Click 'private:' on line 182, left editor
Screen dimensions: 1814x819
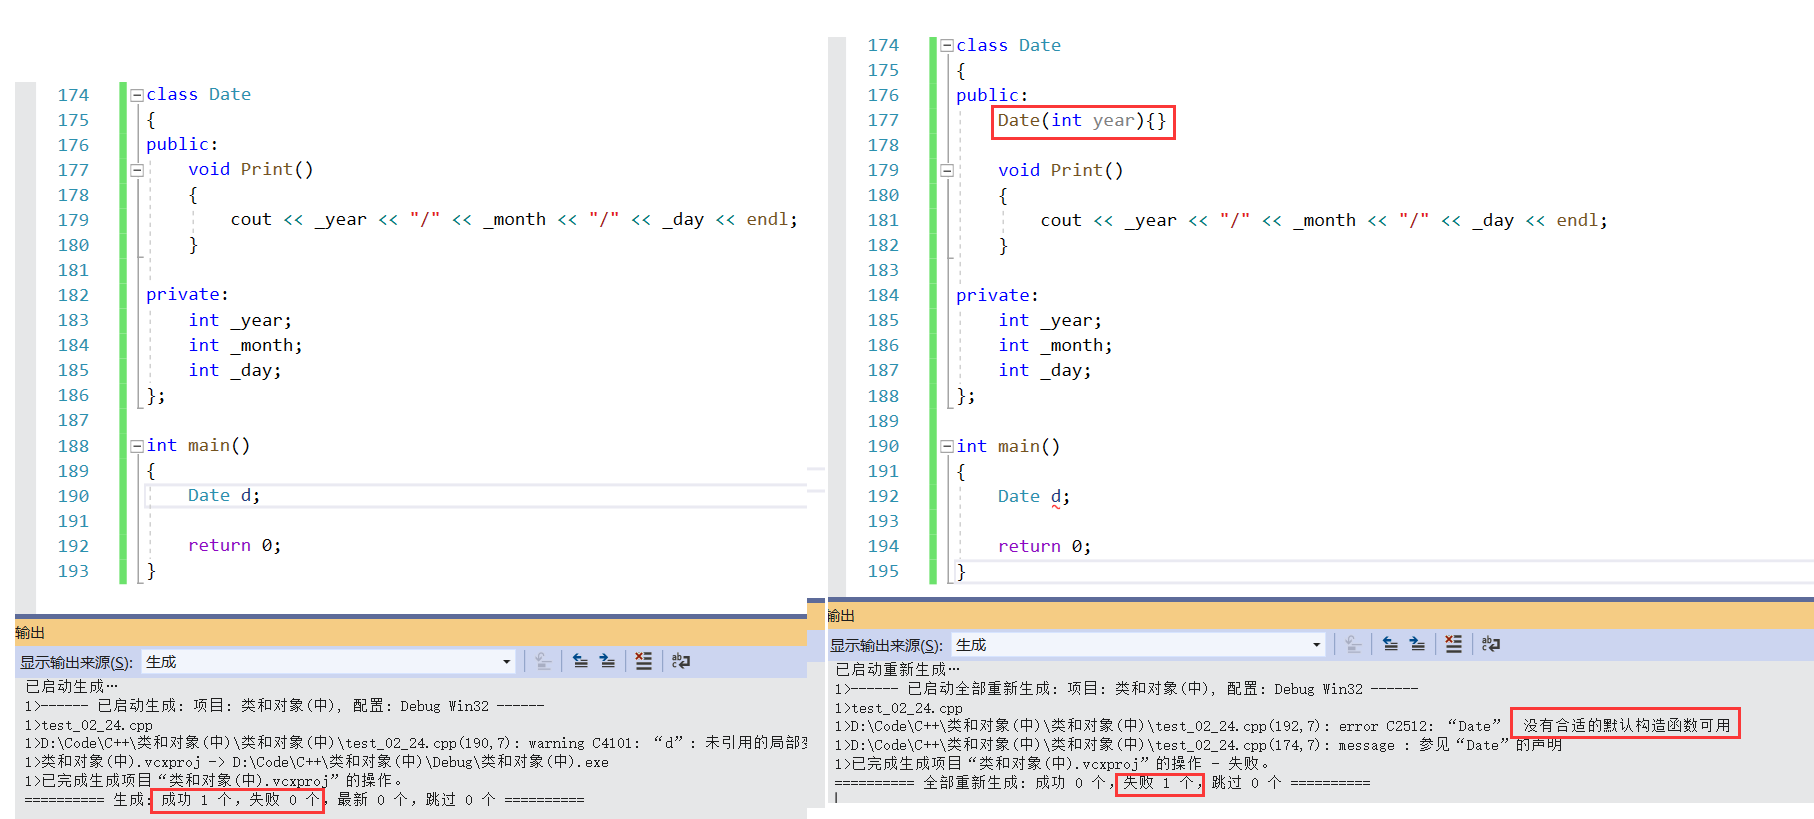point(187,294)
